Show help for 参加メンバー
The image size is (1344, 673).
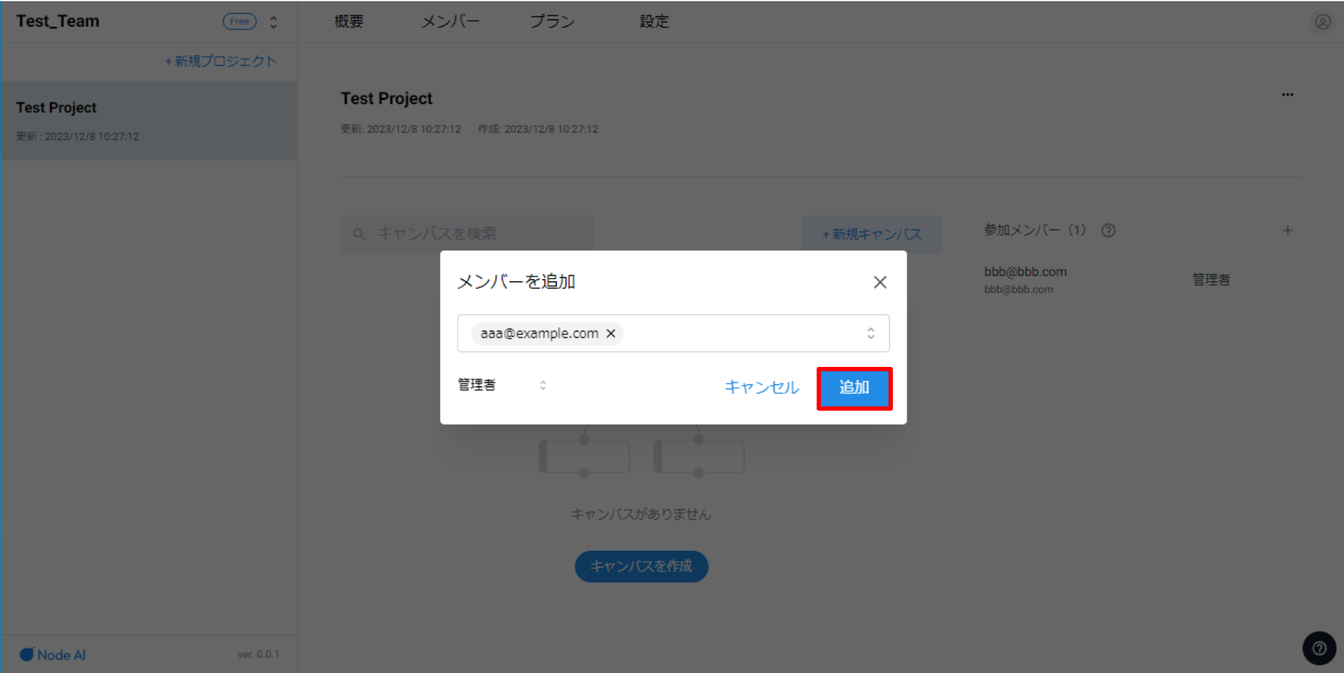1108,230
